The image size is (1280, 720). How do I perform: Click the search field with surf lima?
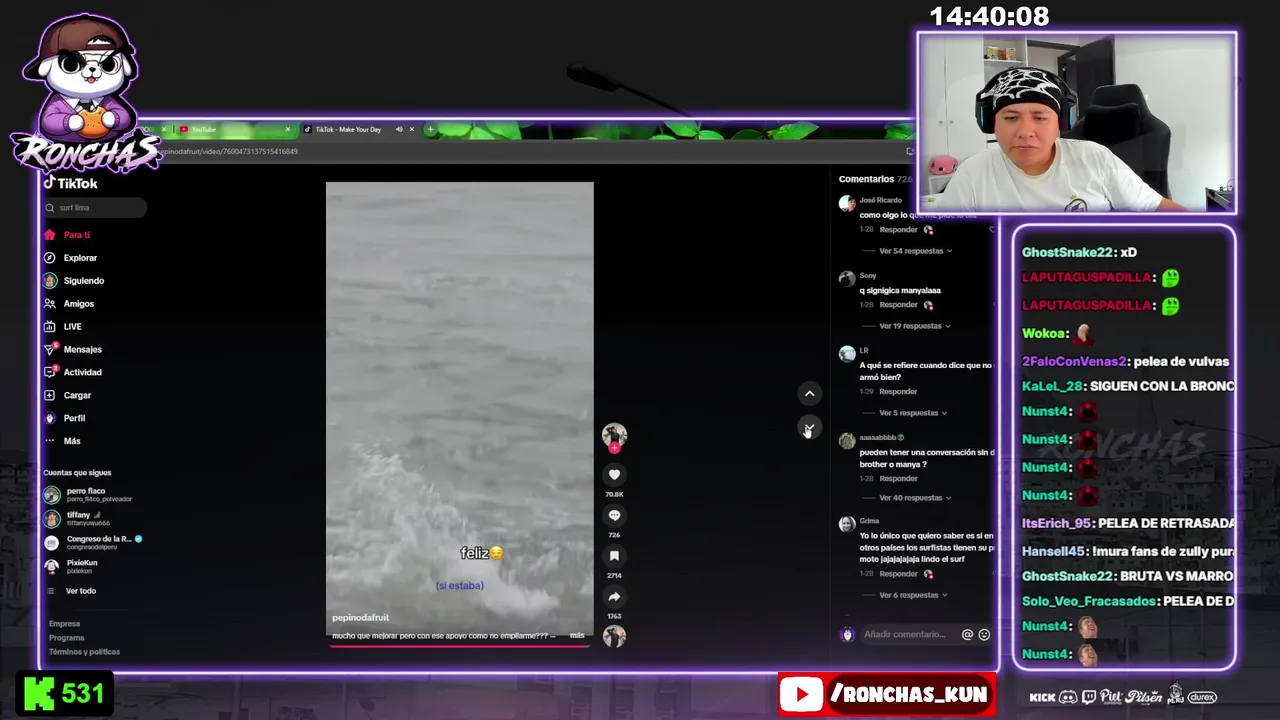pos(96,208)
